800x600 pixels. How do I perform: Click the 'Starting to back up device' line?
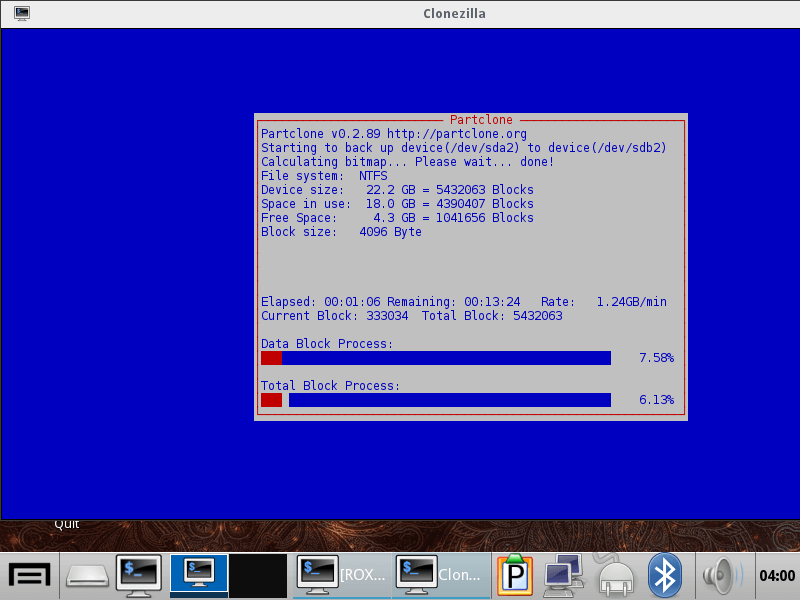(x=464, y=148)
